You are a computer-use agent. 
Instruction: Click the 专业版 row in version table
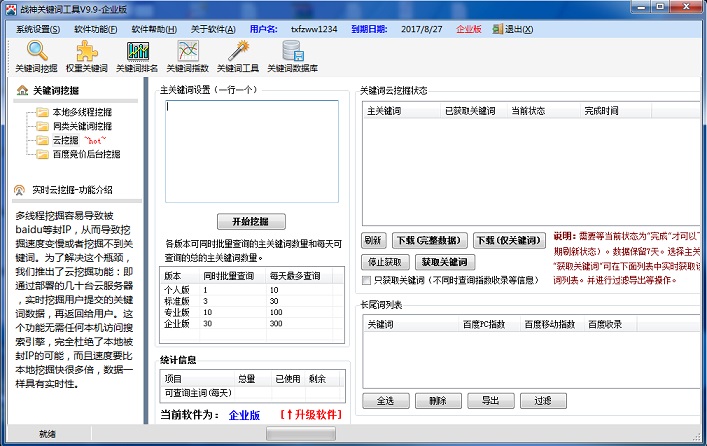252,313
